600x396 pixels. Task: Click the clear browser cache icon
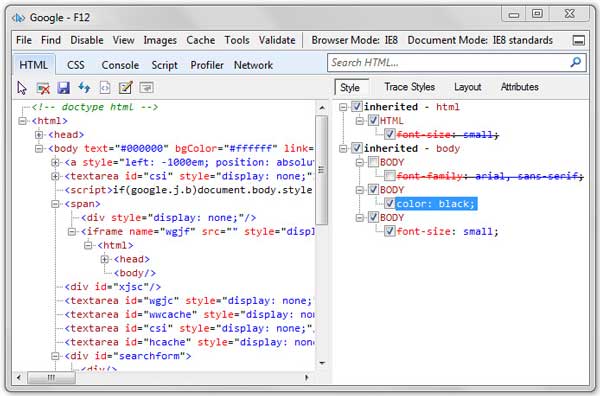(x=43, y=88)
